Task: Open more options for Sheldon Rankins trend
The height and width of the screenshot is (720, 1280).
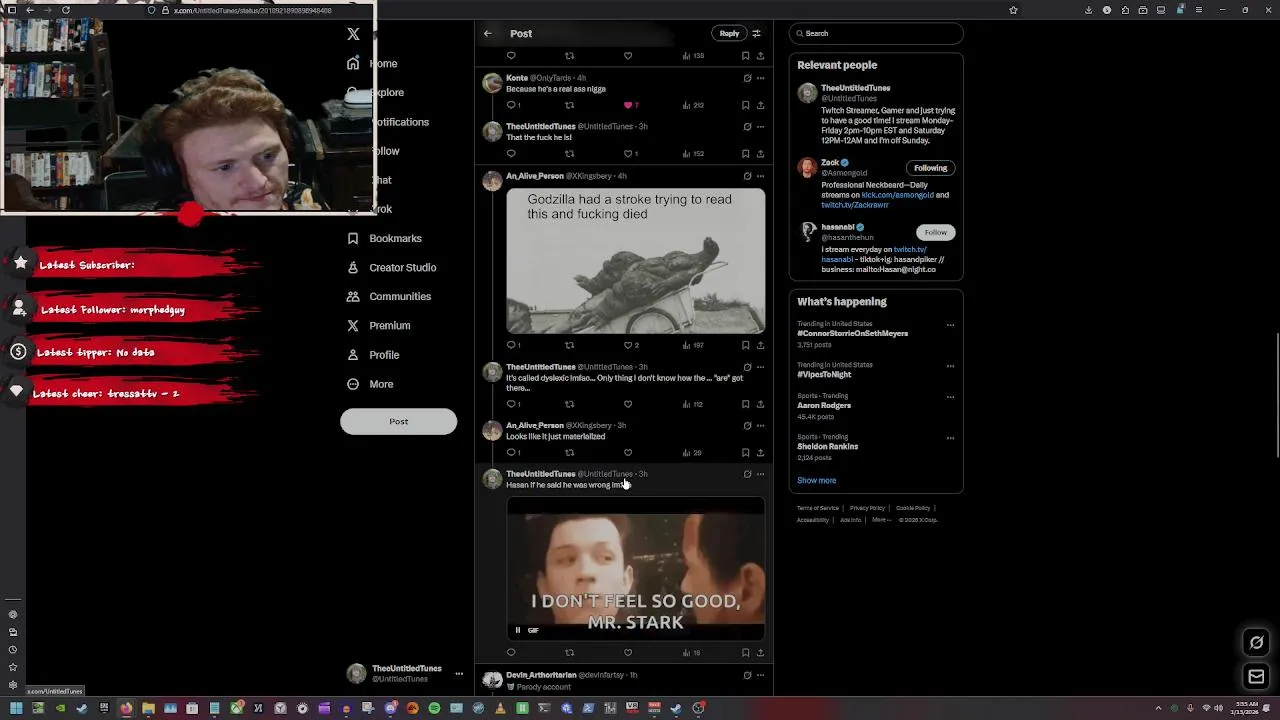Action: pos(950,438)
